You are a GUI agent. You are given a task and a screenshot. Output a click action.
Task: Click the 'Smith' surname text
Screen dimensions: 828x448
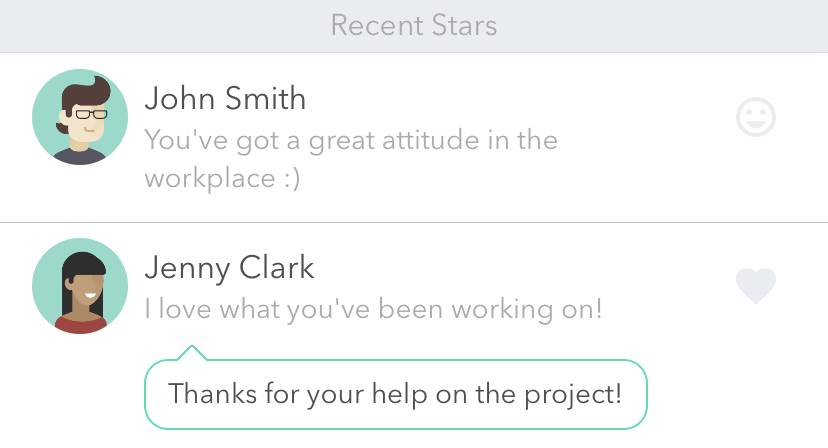266,99
